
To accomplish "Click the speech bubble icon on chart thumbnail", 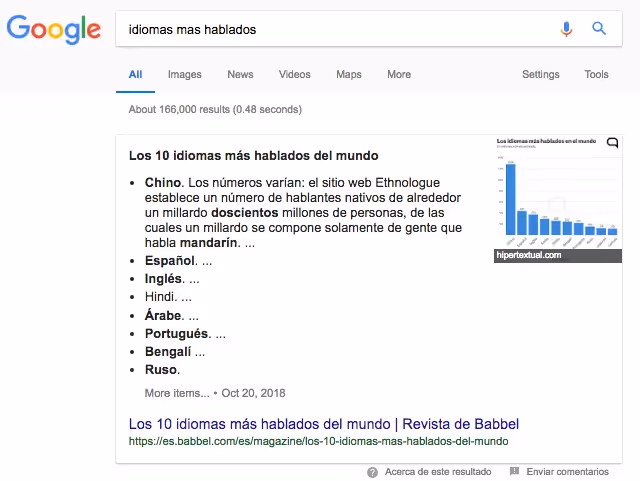I will click(x=612, y=143).
